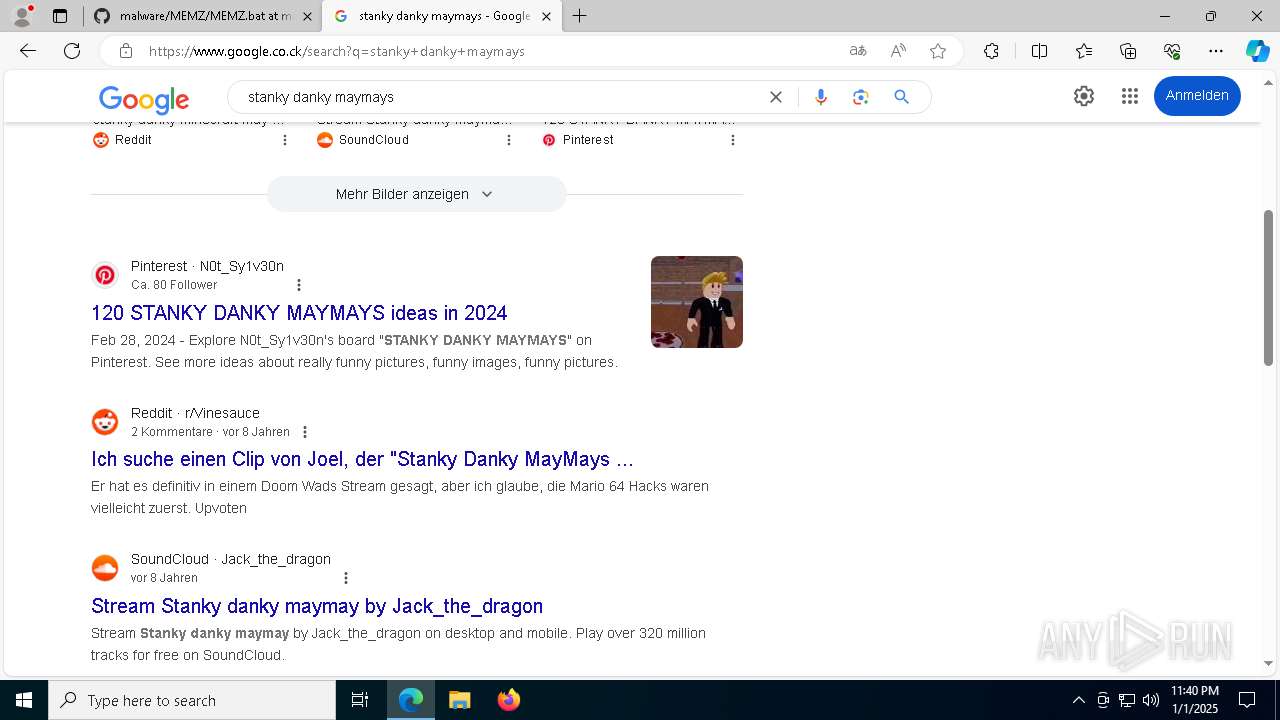The height and width of the screenshot is (720, 1280).
Task: Click the scrollbar down arrow
Action: click(x=1269, y=663)
